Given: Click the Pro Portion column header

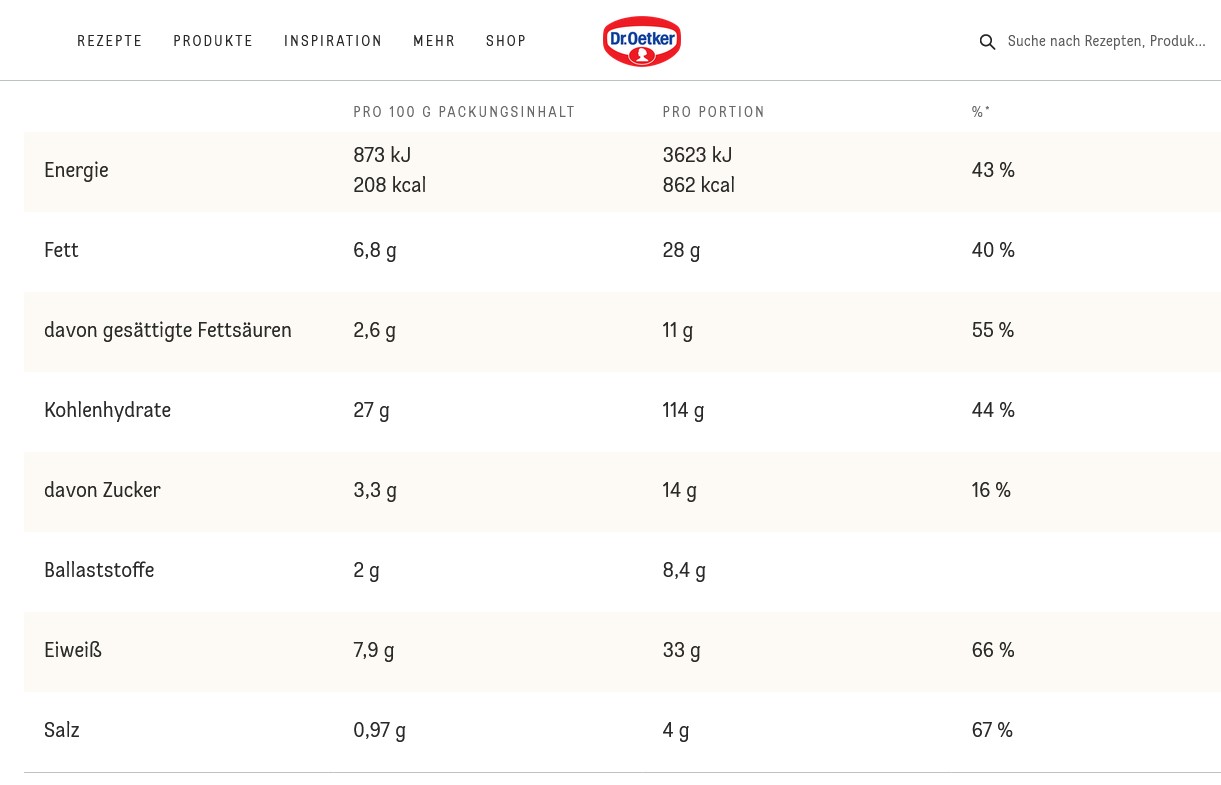Looking at the screenshot, I should pyautogui.click(x=714, y=112).
